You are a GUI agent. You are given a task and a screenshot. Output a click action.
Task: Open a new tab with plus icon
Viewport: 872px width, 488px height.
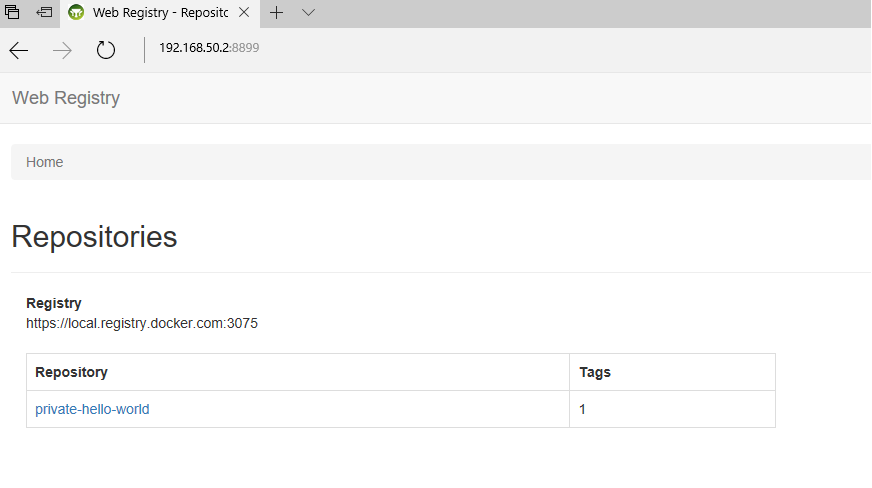[277, 13]
